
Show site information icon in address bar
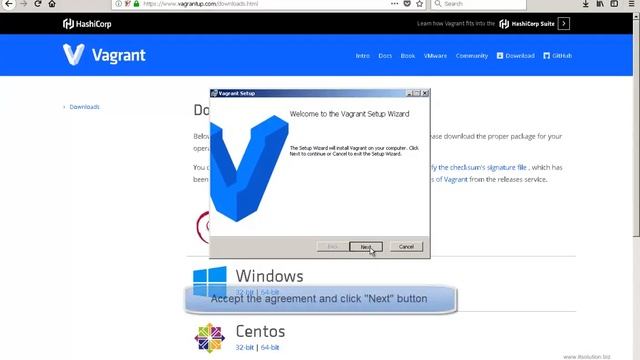click(x=118, y=4)
